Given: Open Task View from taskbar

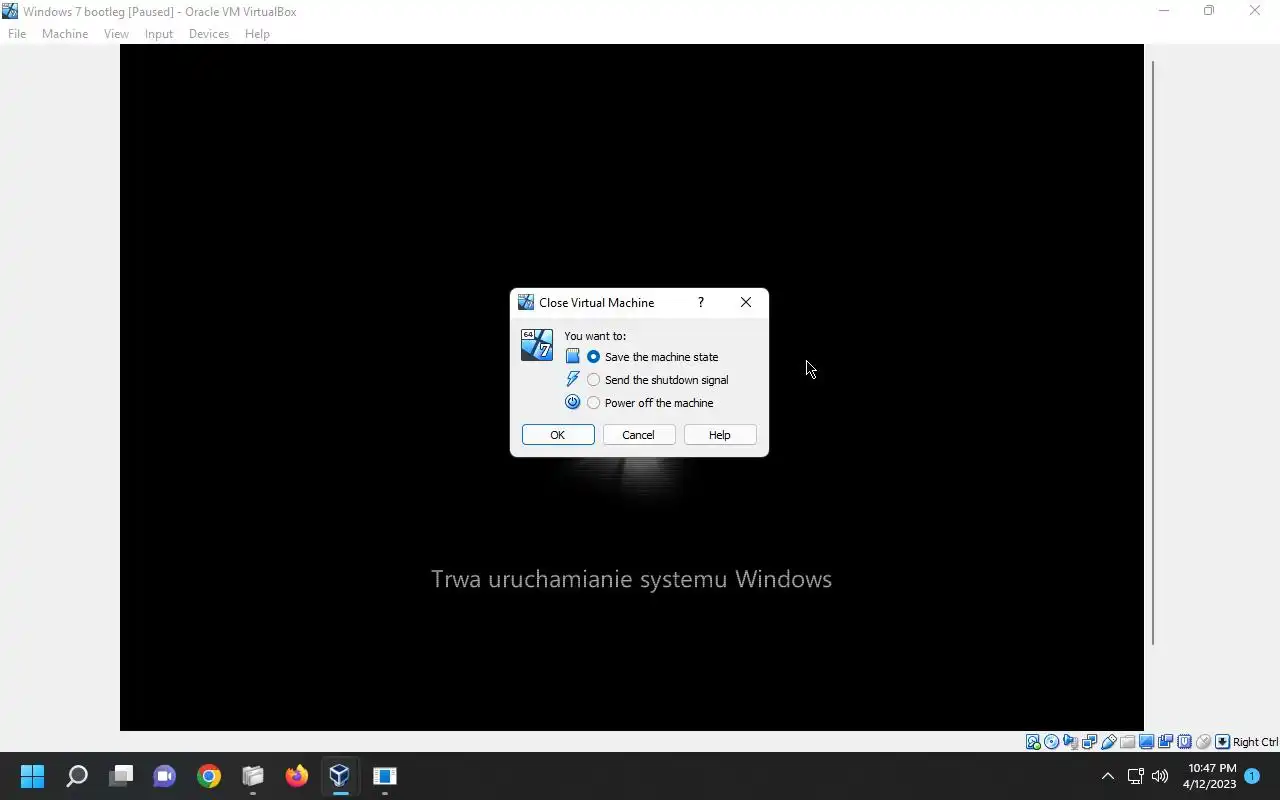Looking at the screenshot, I should click(x=121, y=776).
